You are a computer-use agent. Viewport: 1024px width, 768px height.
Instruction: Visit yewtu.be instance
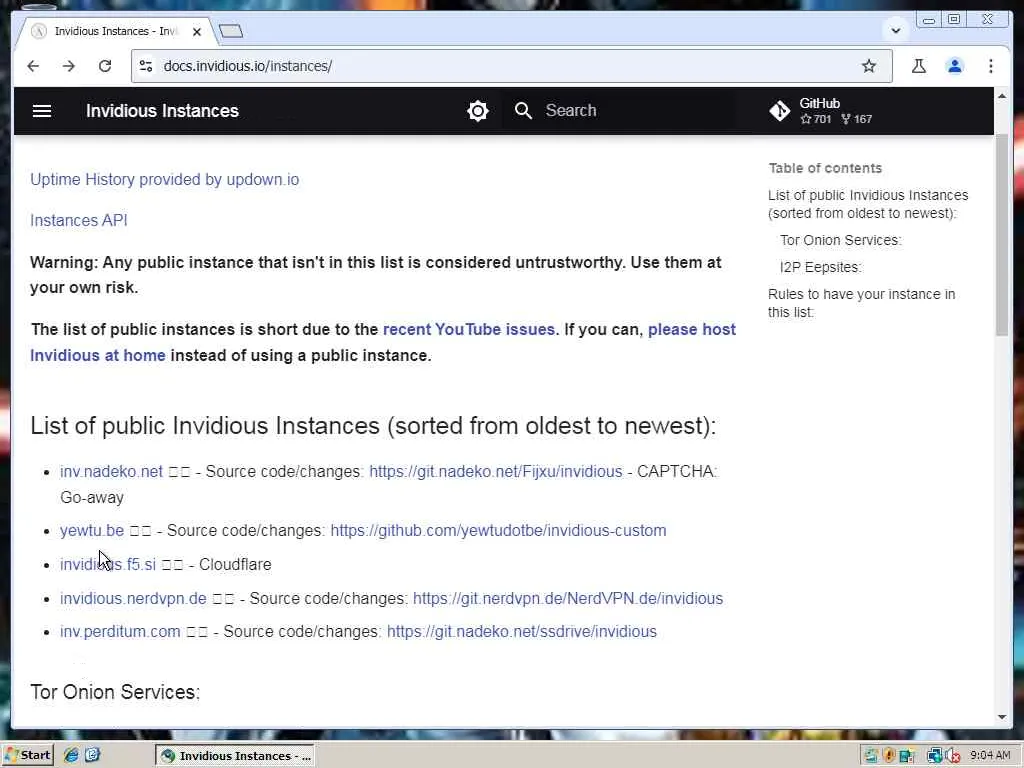click(92, 530)
